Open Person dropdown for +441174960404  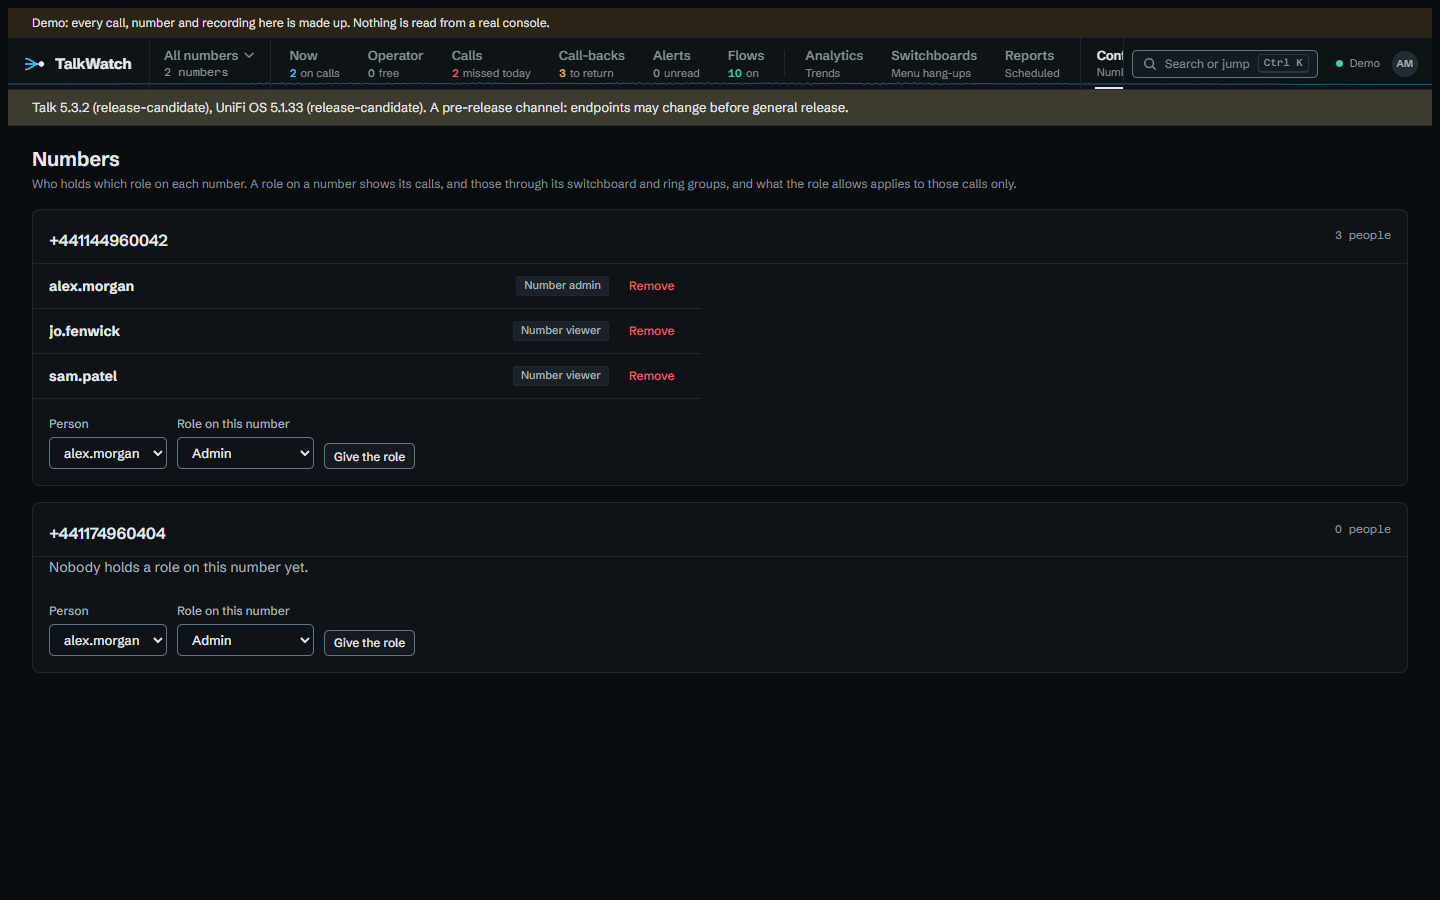pos(108,640)
